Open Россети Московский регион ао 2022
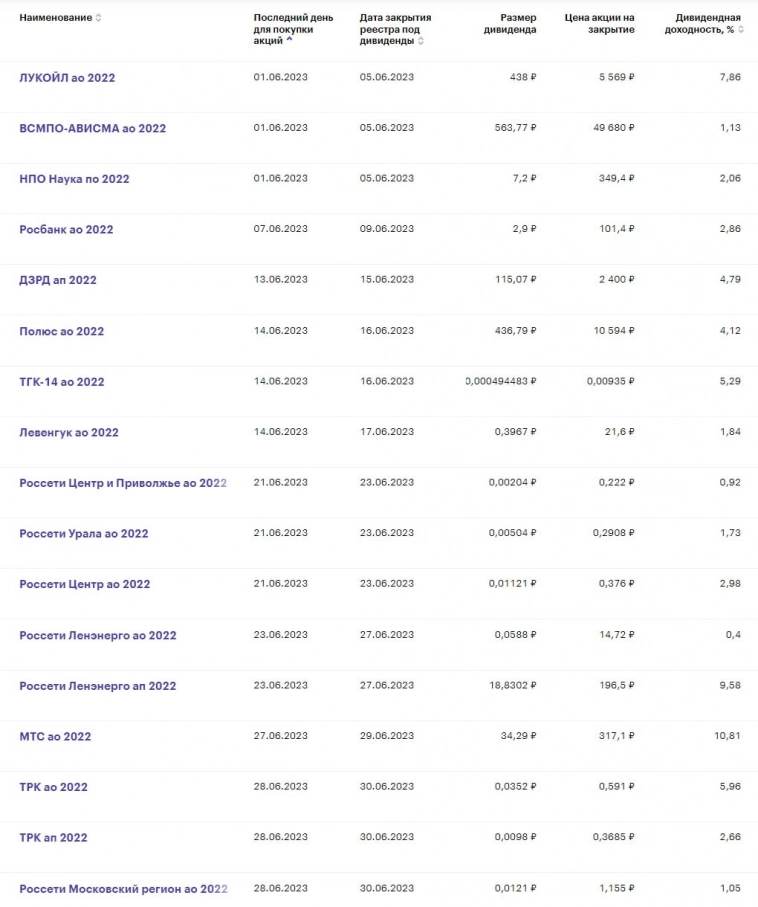The width and height of the screenshot is (758, 907). click(x=123, y=889)
